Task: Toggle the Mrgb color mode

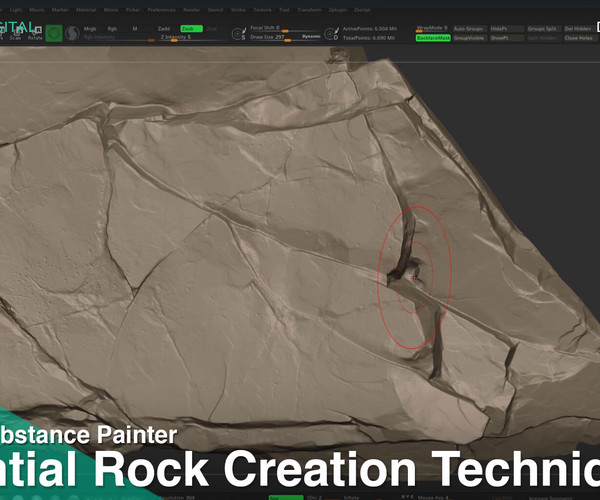Action: 90,29
